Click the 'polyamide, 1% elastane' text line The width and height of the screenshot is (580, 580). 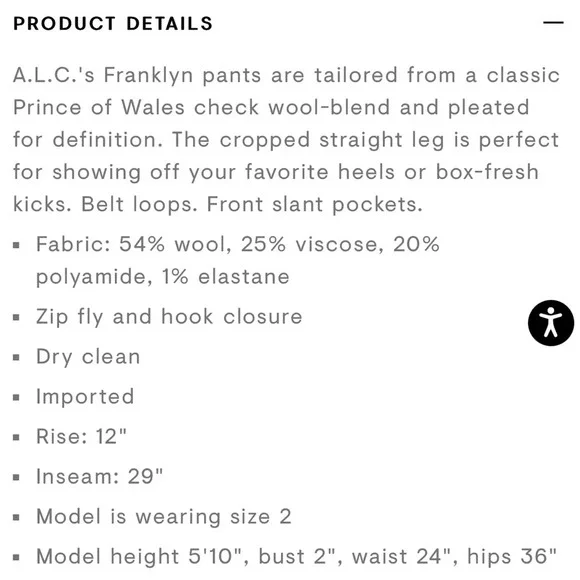pyautogui.click(x=163, y=277)
